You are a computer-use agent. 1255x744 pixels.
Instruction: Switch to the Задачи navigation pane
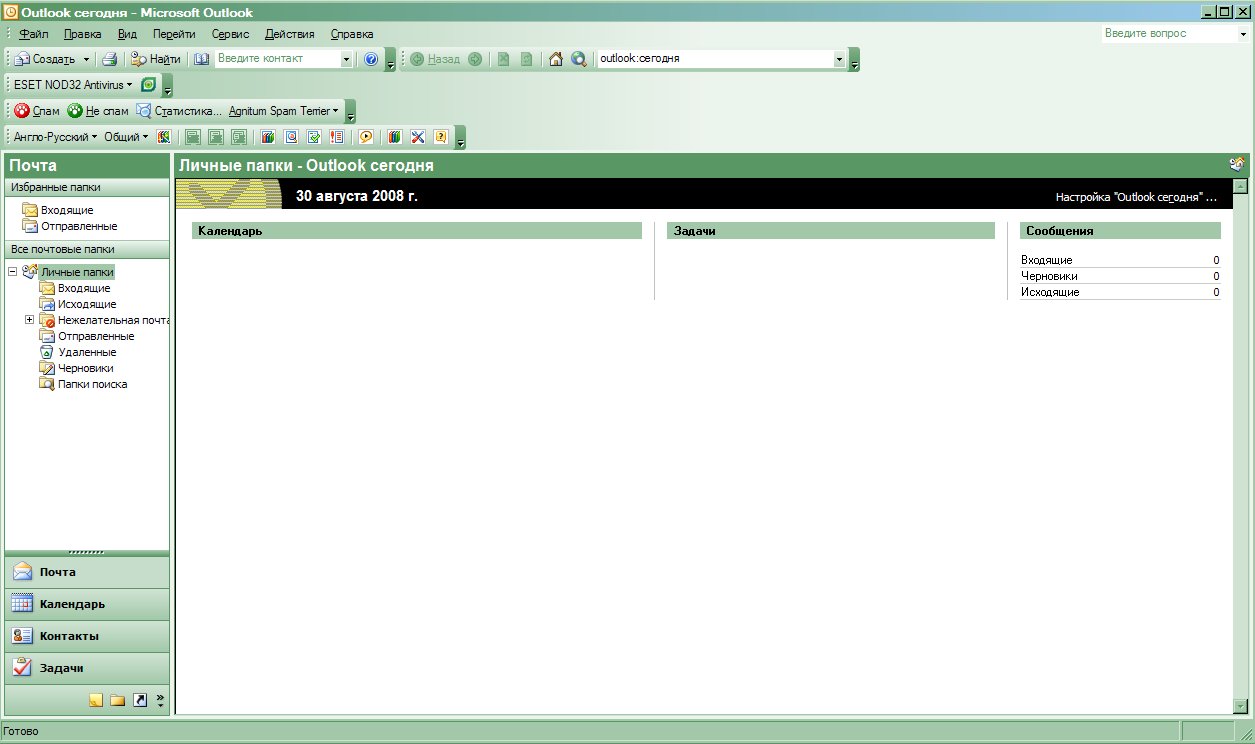coord(87,668)
